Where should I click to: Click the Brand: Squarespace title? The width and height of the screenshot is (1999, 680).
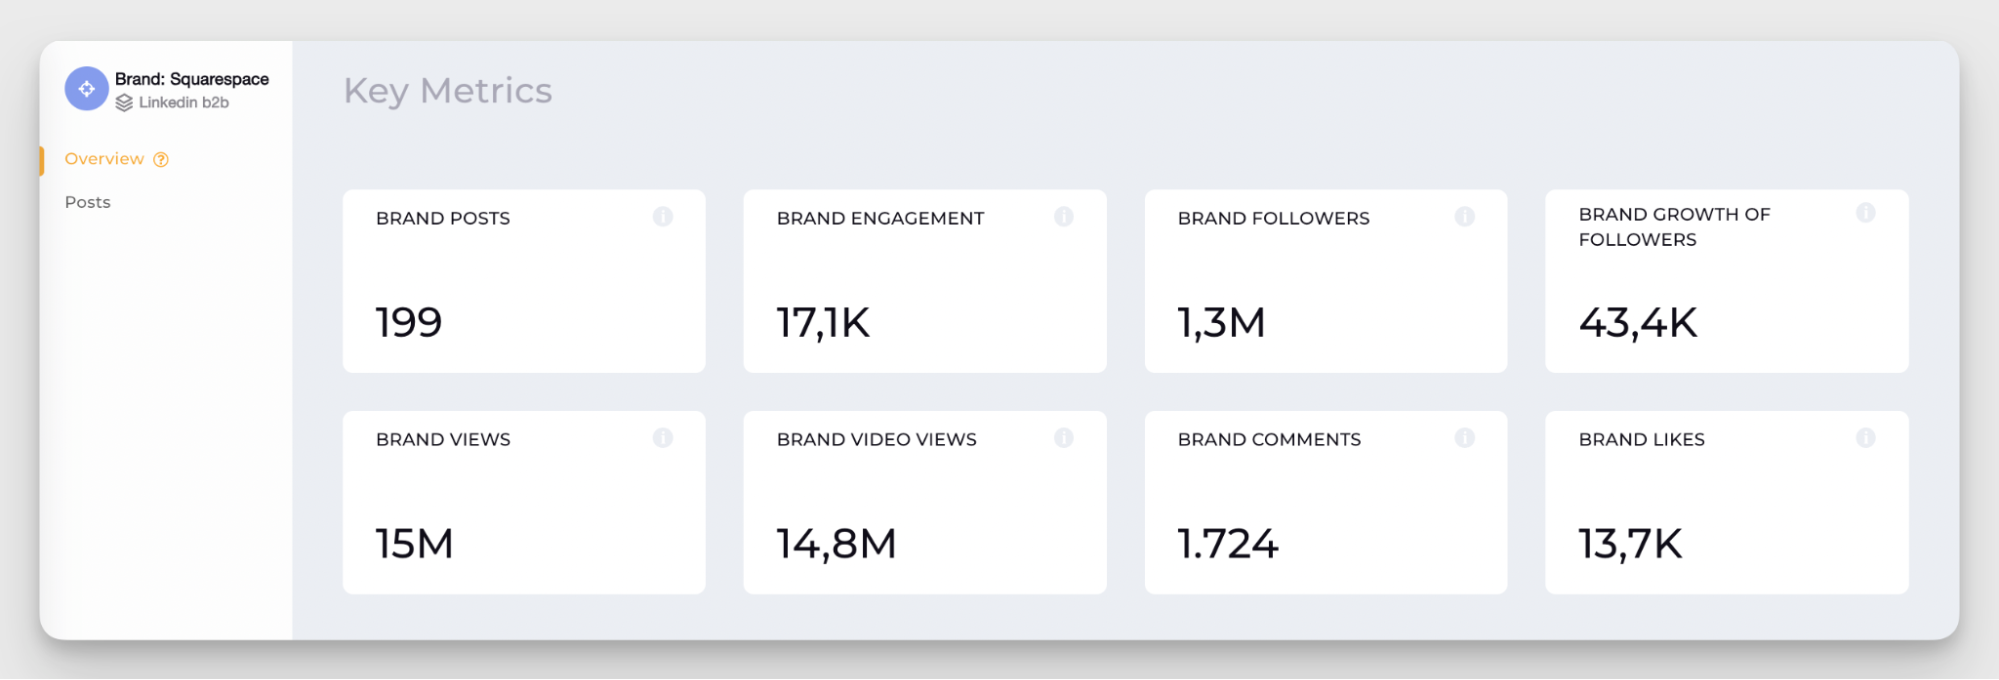pos(191,79)
